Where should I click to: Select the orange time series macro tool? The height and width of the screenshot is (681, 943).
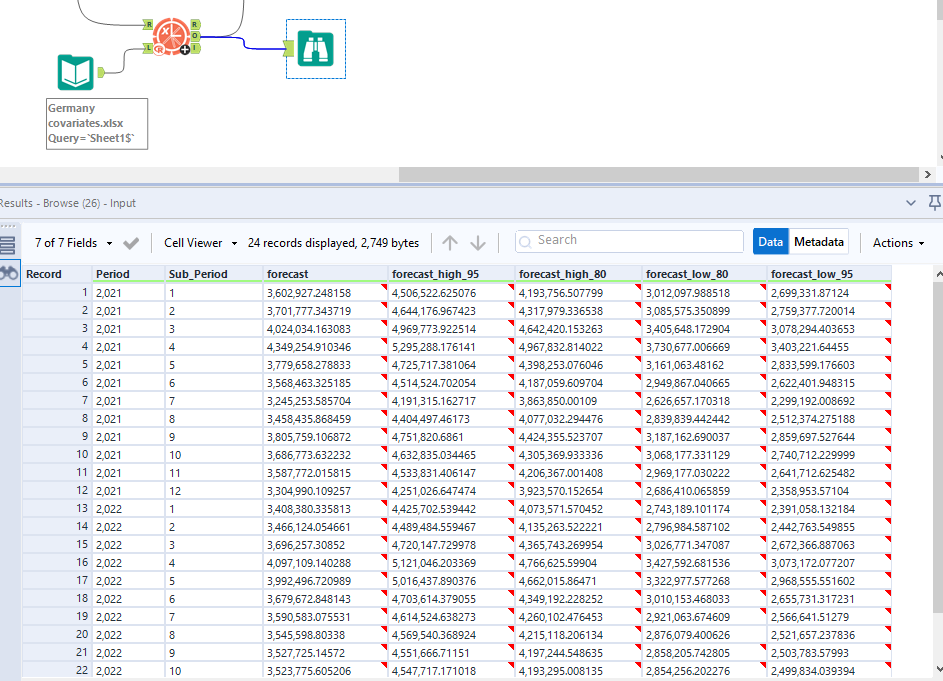170,35
